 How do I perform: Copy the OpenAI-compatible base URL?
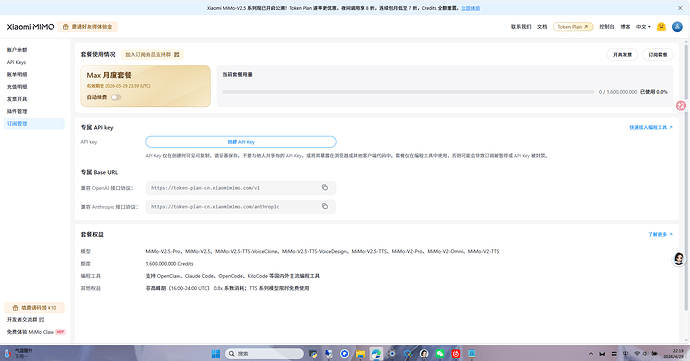tap(325, 188)
